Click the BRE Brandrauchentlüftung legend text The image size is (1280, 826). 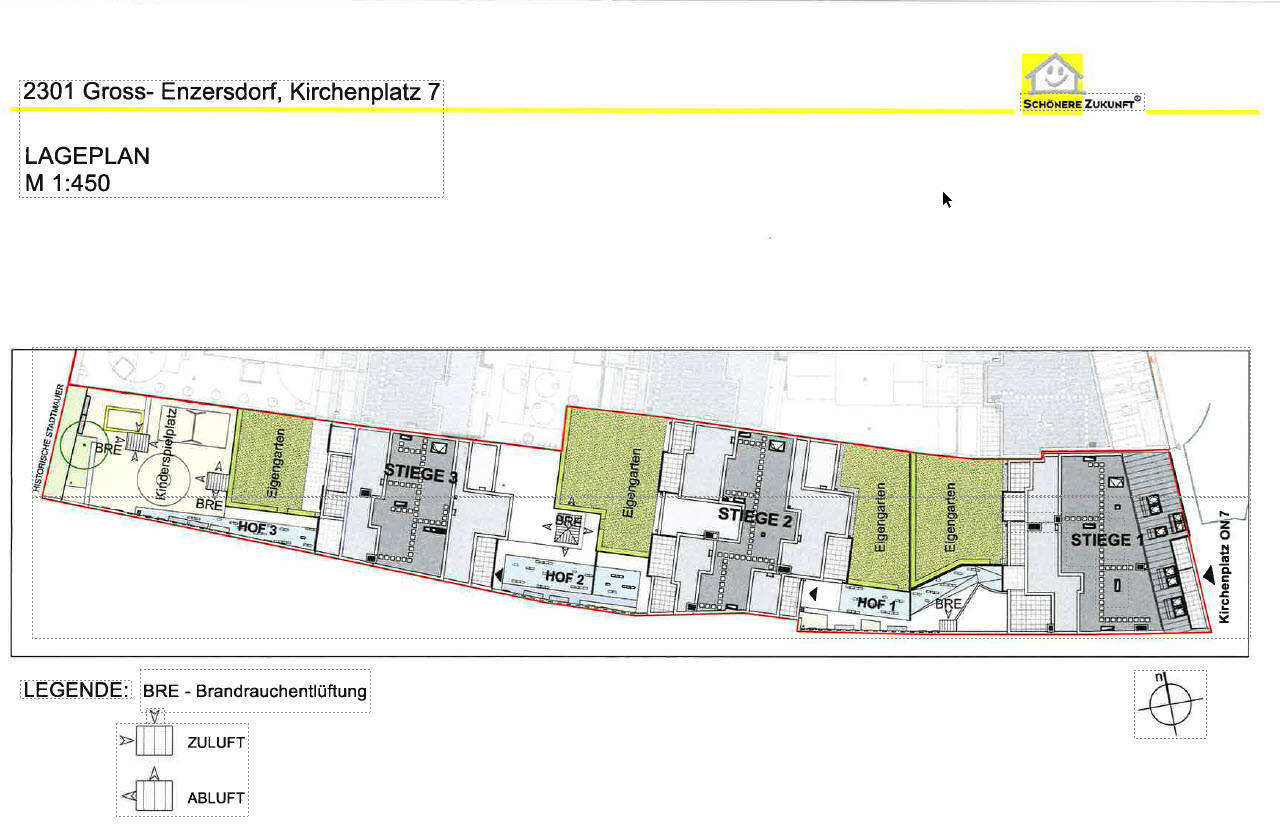coord(253,689)
